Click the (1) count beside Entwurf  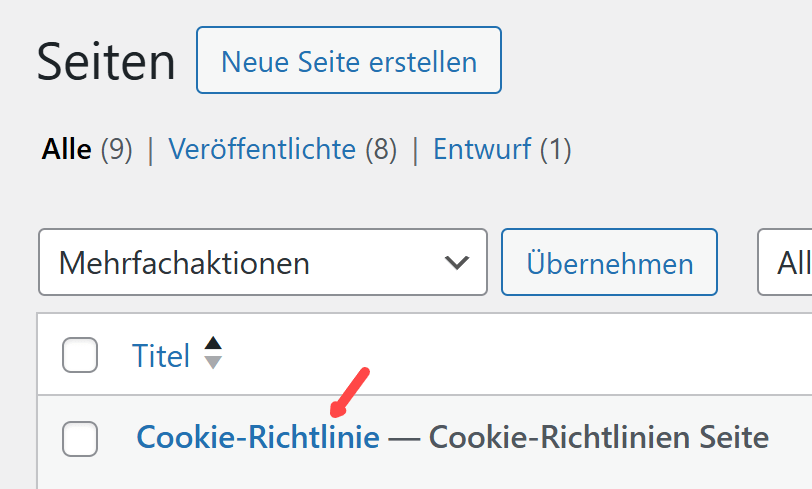pyautogui.click(x=555, y=150)
